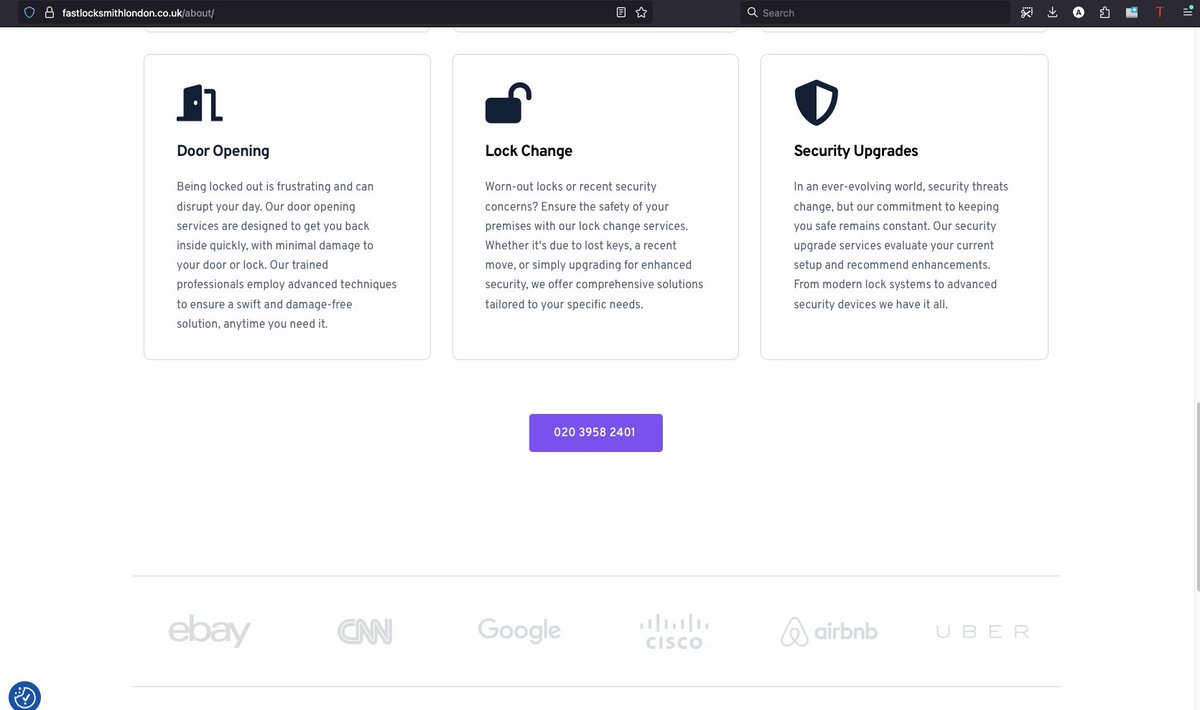Click the paragraph starting 'In an ever-evolving world'

tap(901, 245)
